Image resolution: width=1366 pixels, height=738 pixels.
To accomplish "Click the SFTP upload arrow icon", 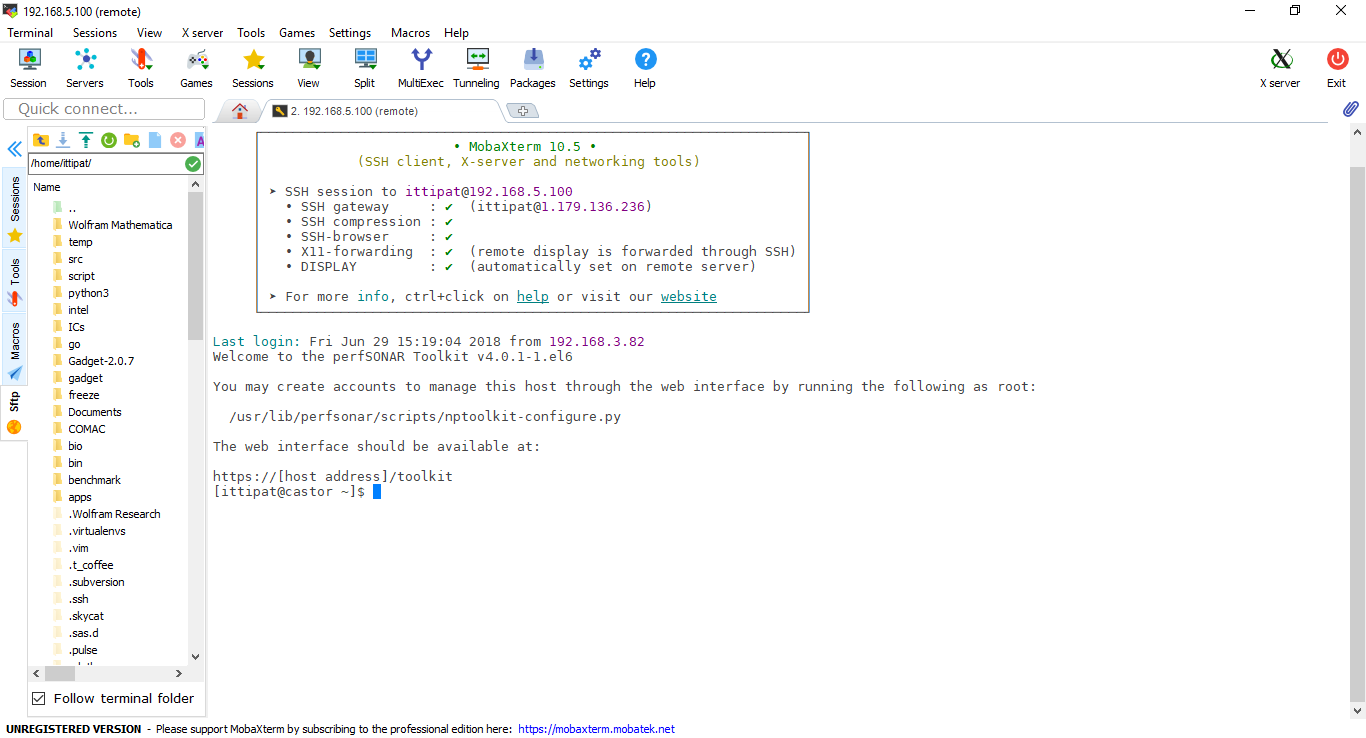I will coord(86,140).
